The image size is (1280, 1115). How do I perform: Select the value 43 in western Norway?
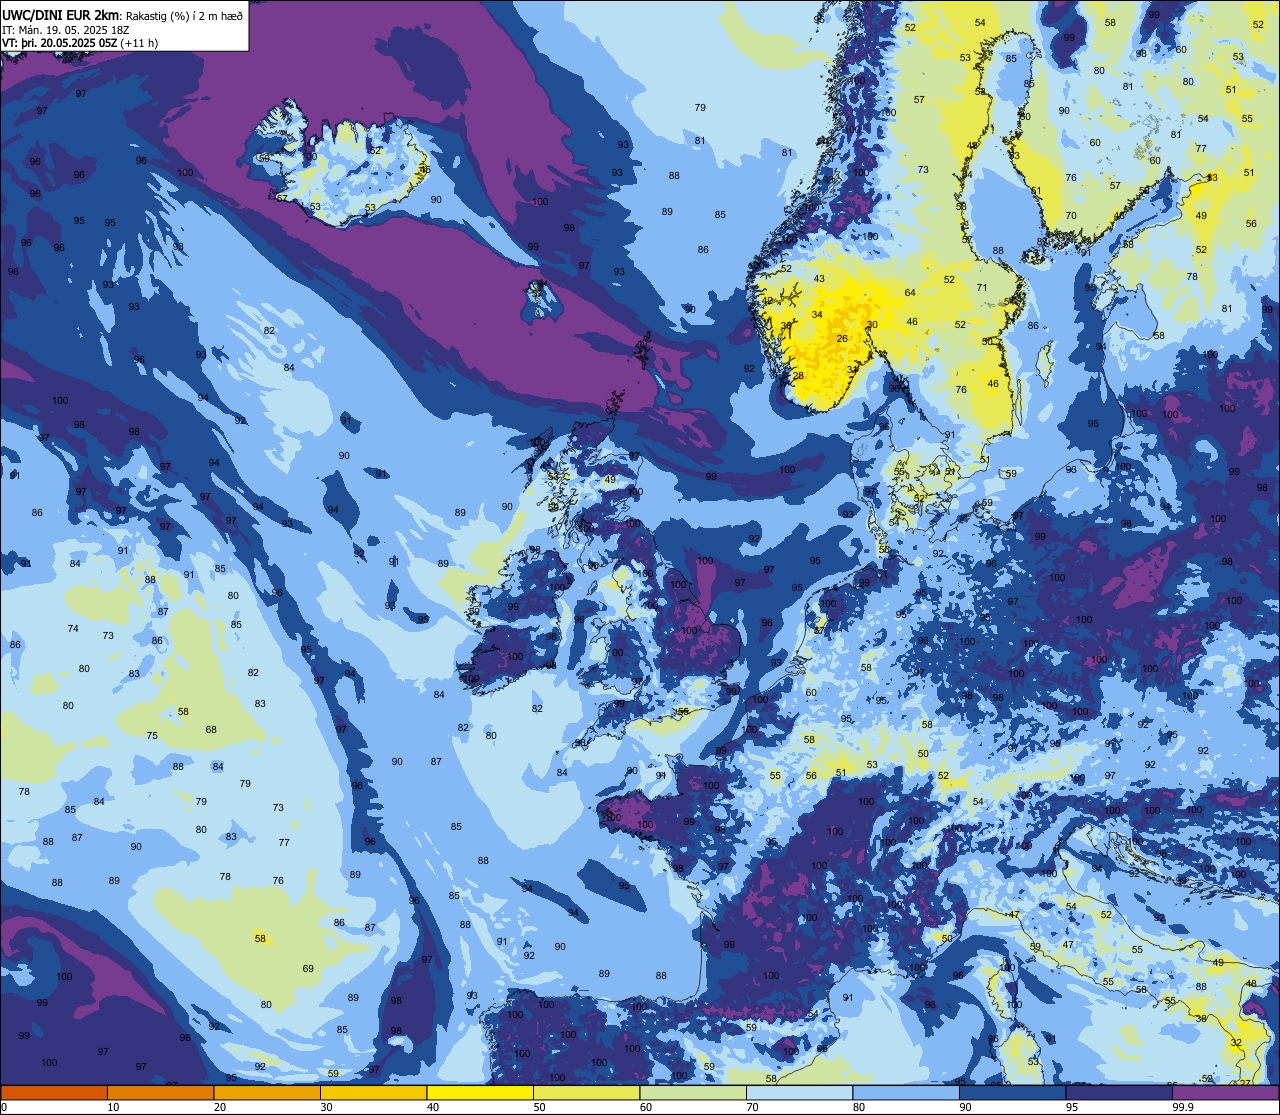pos(819,279)
